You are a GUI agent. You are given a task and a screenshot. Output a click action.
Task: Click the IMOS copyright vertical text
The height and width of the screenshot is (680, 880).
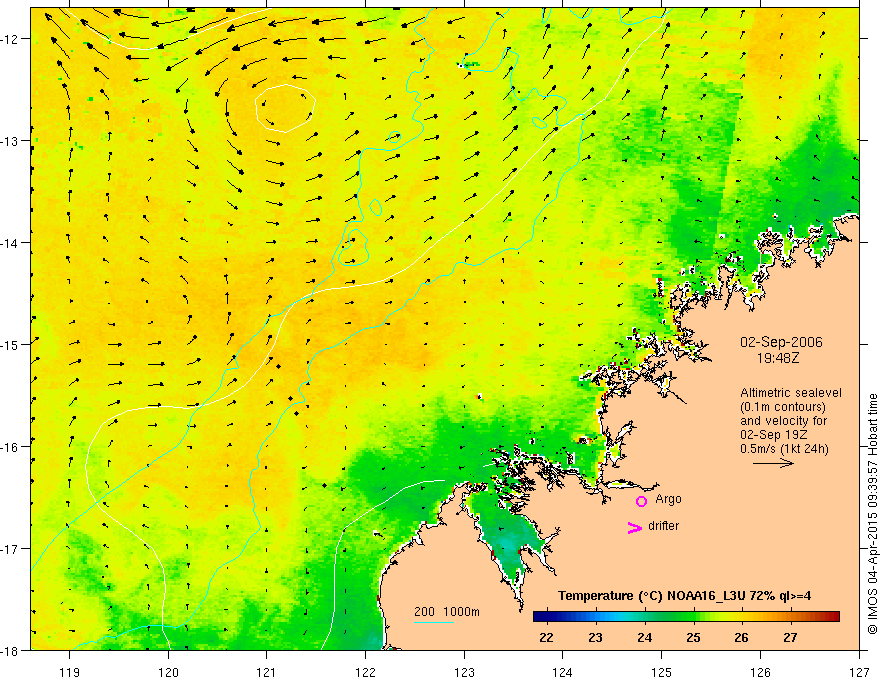(872, 513)
